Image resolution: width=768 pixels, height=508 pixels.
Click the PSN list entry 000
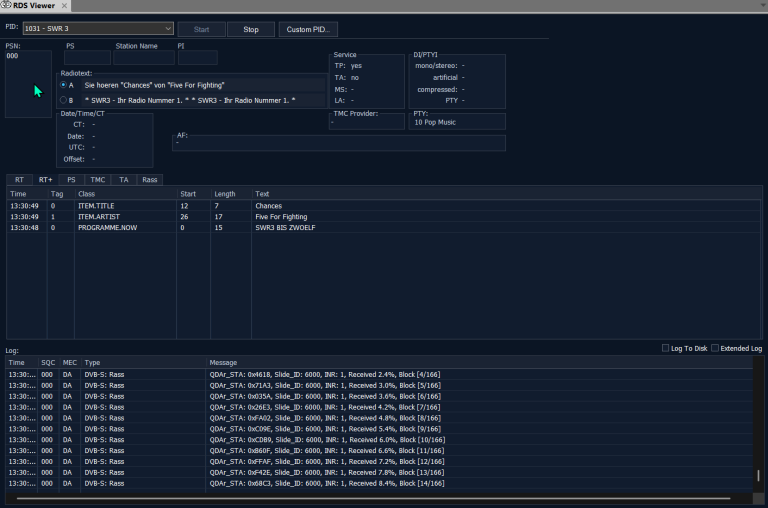12,56
